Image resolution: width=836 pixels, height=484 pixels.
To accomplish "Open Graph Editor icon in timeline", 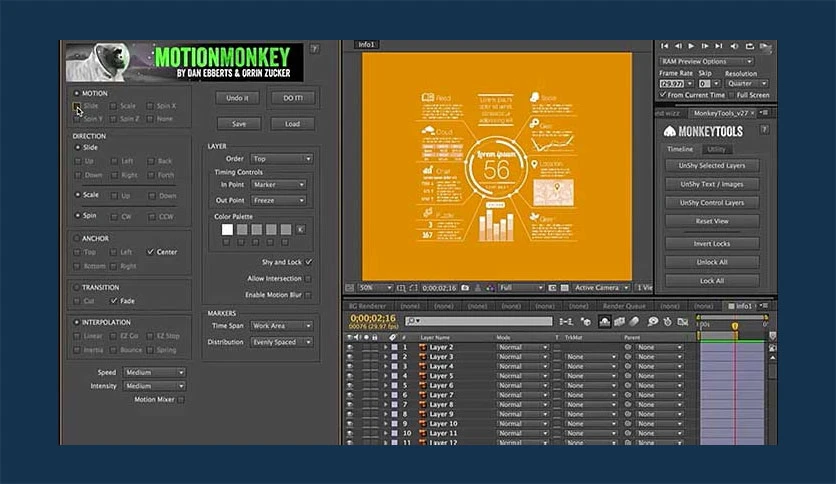I will click(x=682, y=321).
